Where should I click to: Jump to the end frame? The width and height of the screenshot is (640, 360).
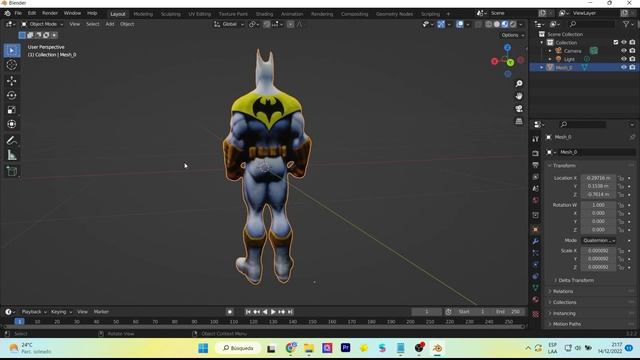tap(290, 312)
